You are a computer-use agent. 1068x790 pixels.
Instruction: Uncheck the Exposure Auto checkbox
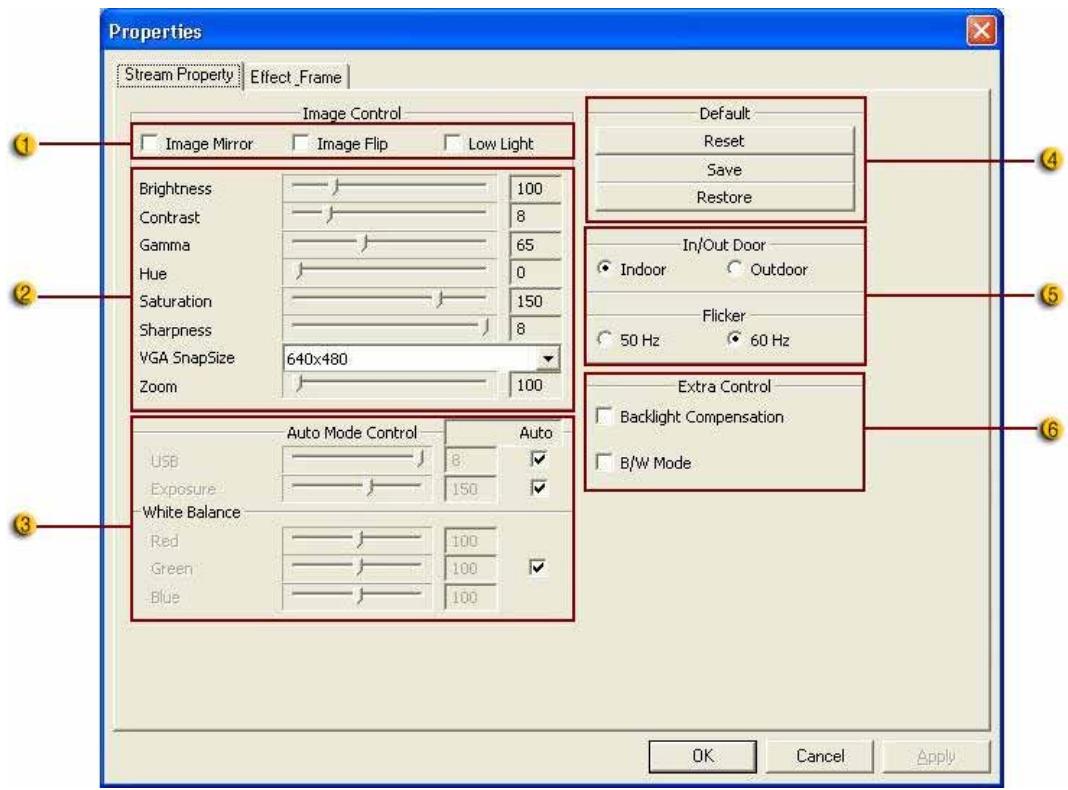tap(538, 488)
